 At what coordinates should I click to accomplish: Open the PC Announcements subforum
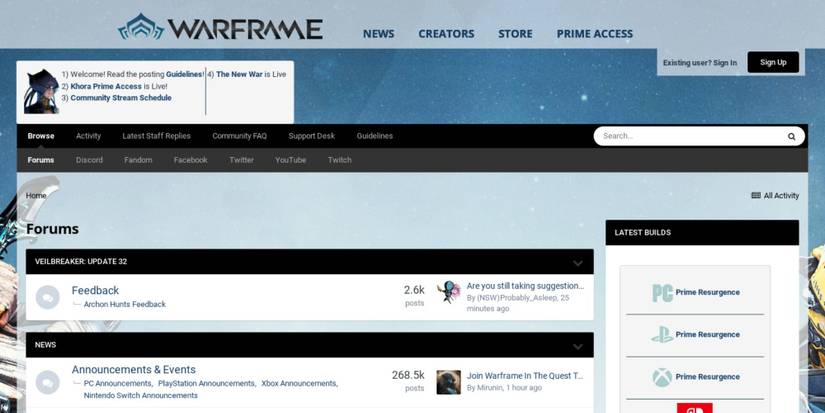pyautogui.click(x=117, y=384)
